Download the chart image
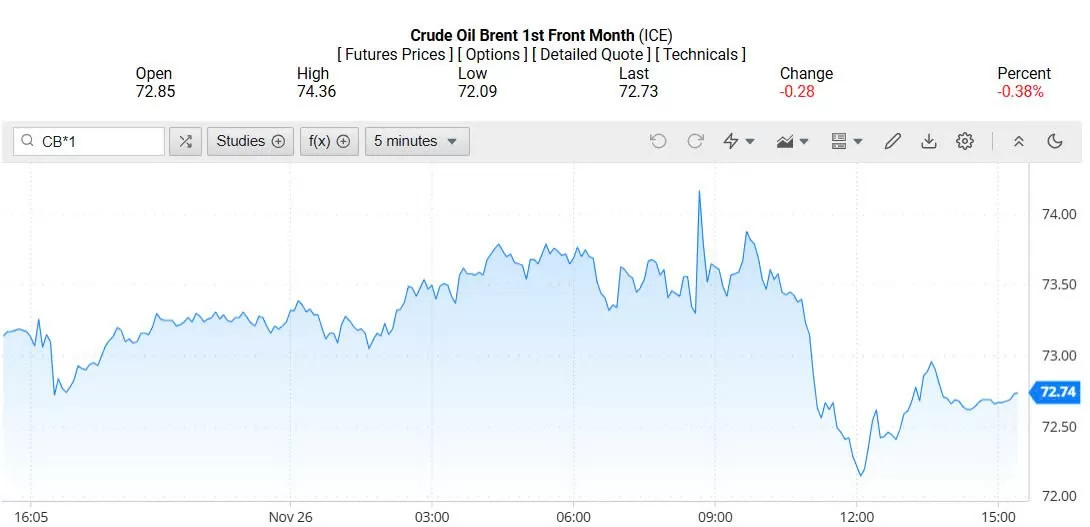Image resolution: width=1090 pixels, height=527 pixels. pyautogui.click(x=929, y=141)
